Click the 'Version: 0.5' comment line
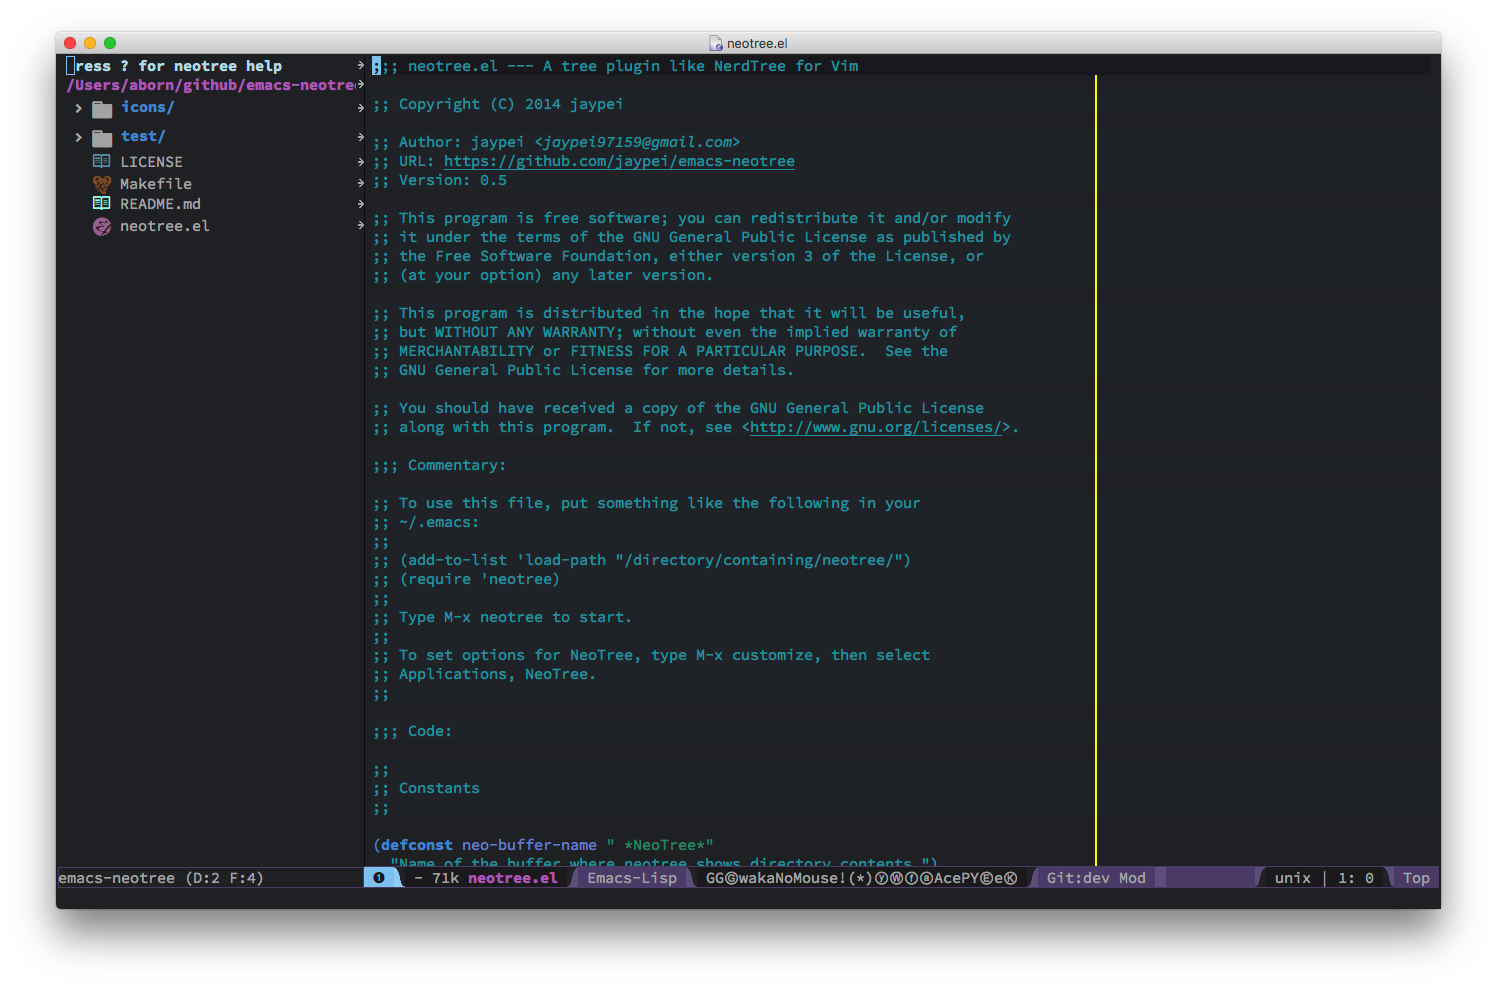This screenshot has height=989, width=1497. click(x=439, y=180)
